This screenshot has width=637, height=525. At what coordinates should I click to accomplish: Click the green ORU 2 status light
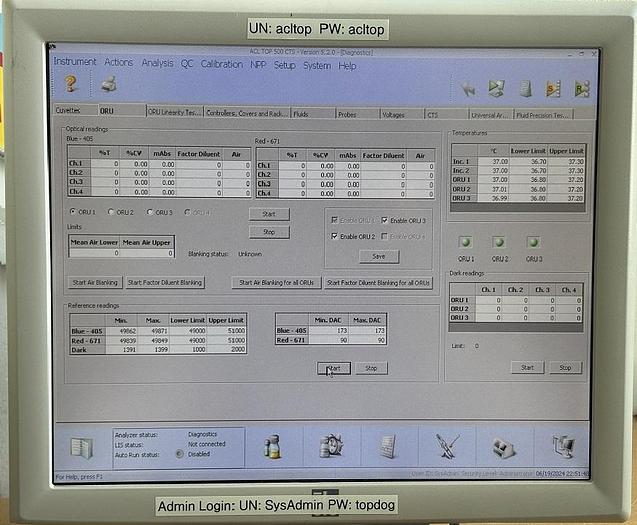coord(498,243)
